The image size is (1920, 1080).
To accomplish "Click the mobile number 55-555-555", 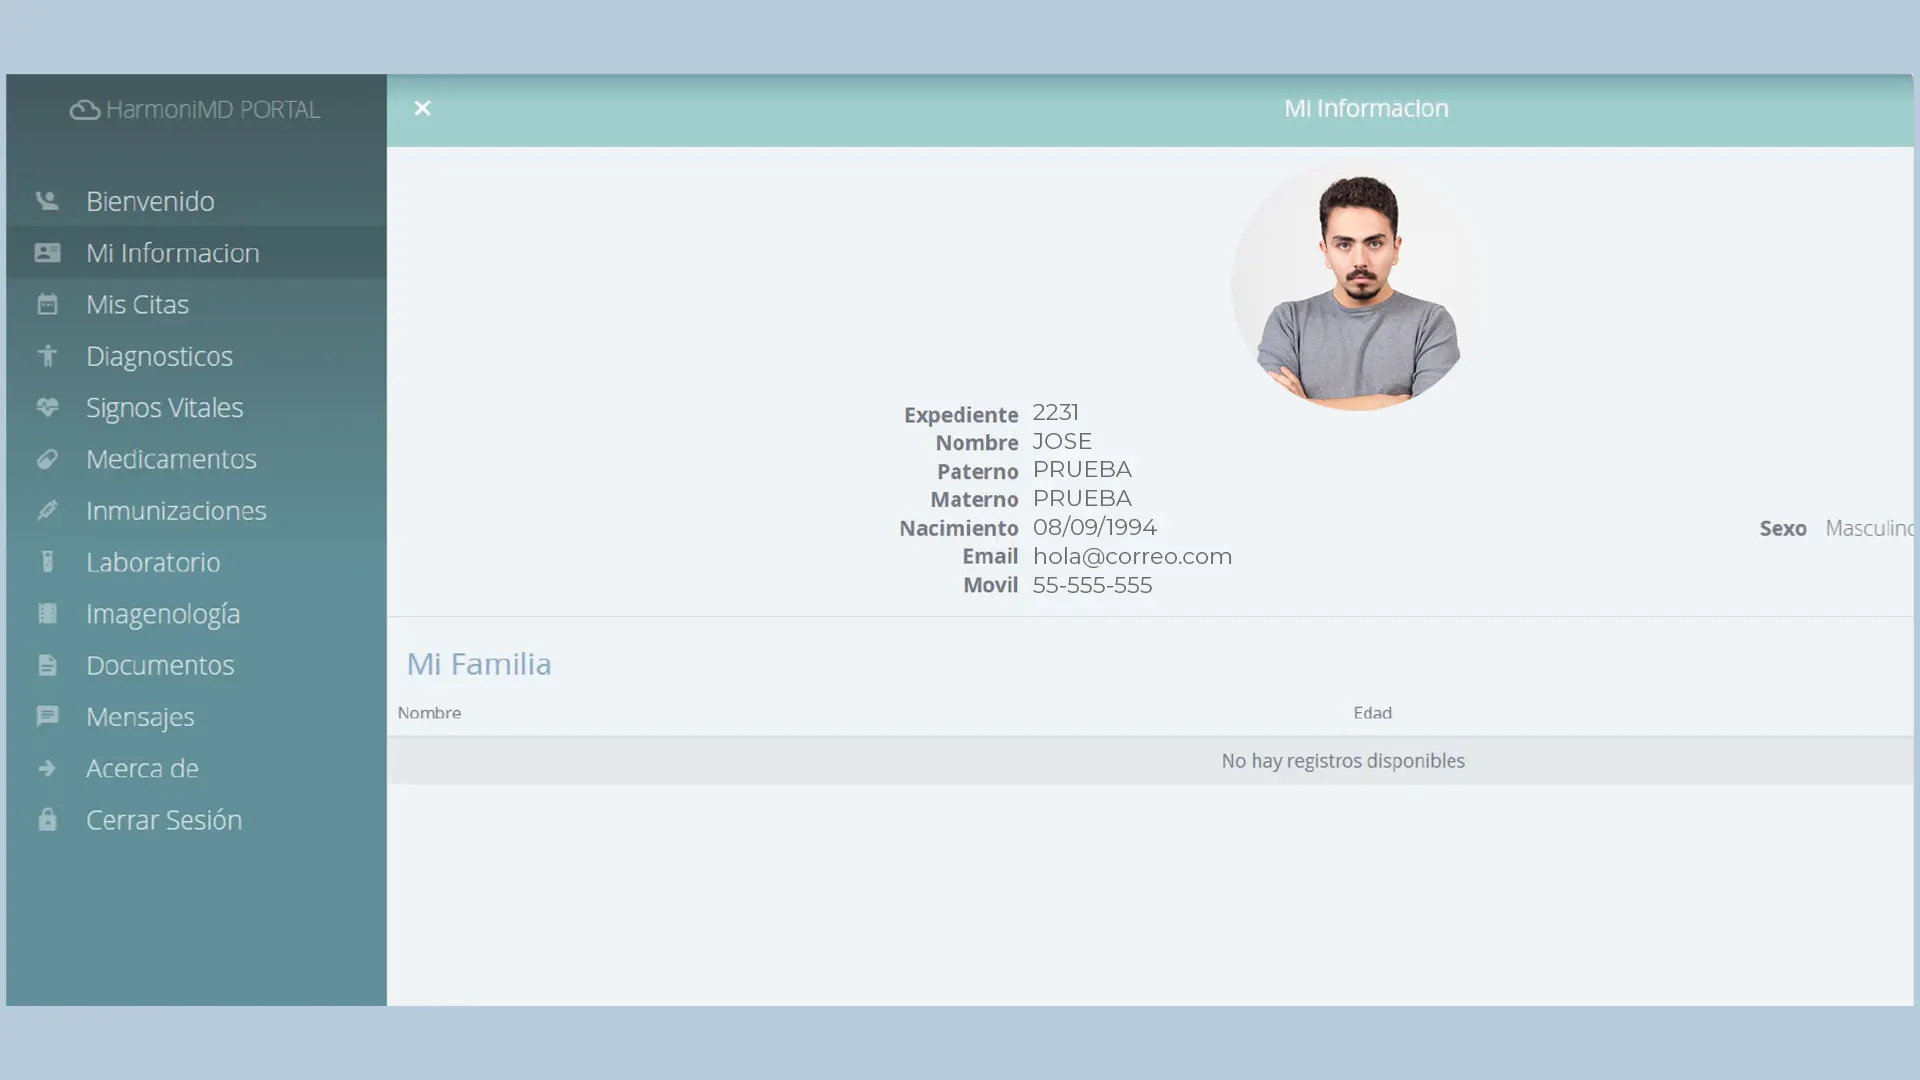I will coord(1092,585).
